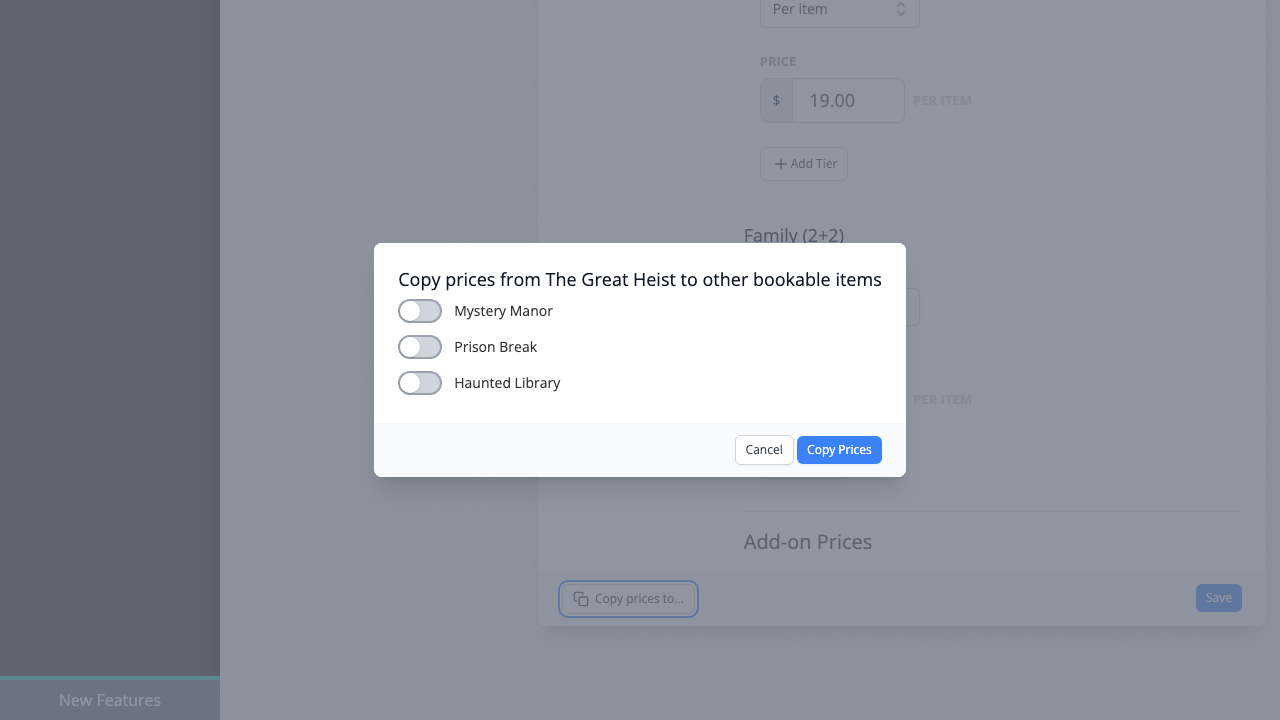Open the New Features panel
The height and width of the screenshot is (720, 1280).
click(110, 700)
